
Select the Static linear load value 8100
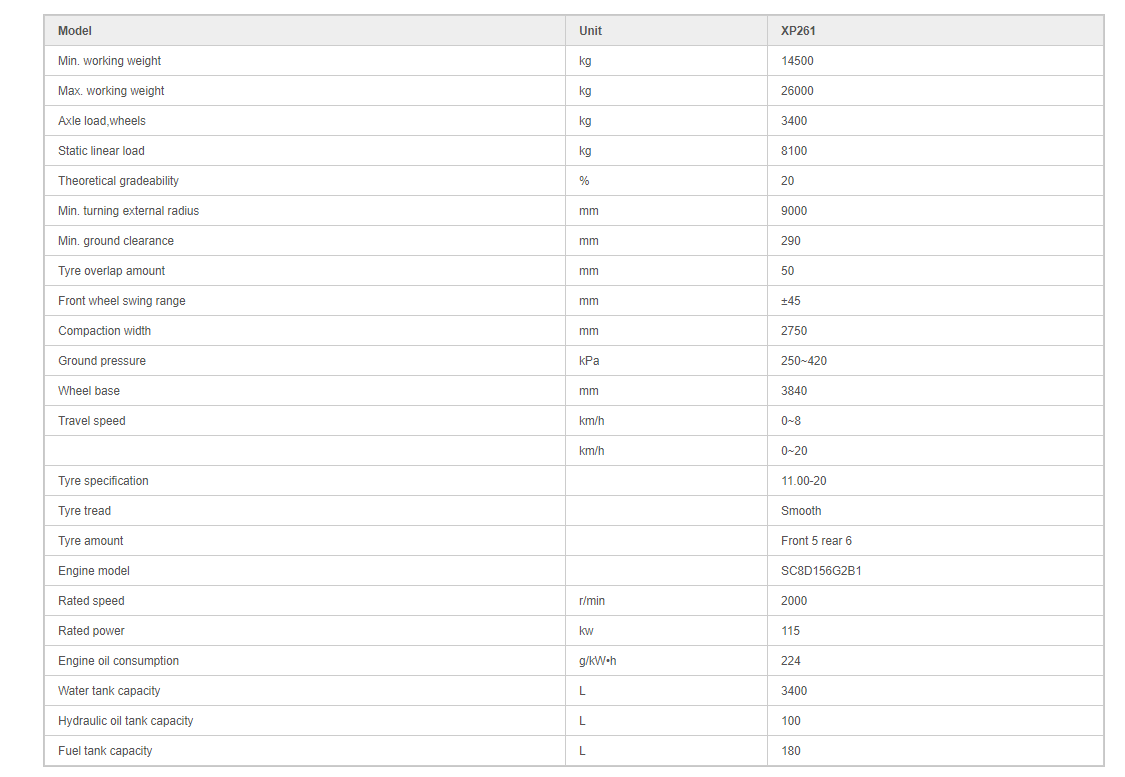click(x=794, y=151)
